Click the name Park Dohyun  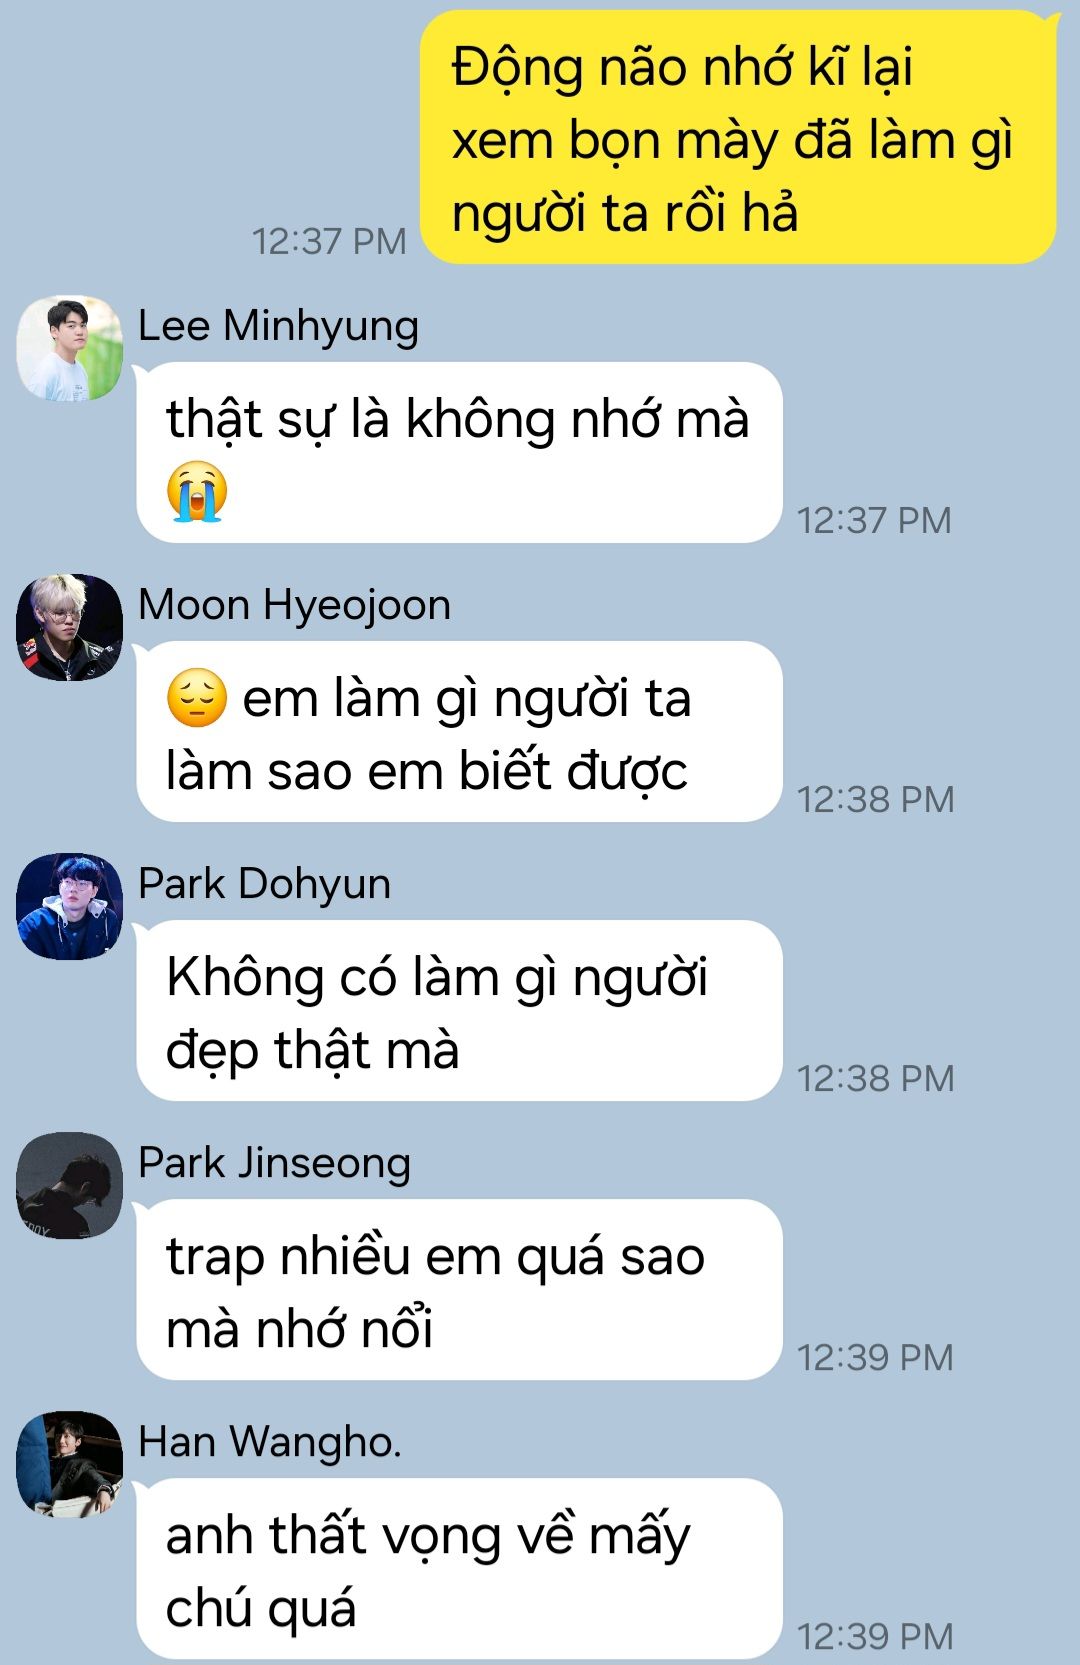coord(264,885)
